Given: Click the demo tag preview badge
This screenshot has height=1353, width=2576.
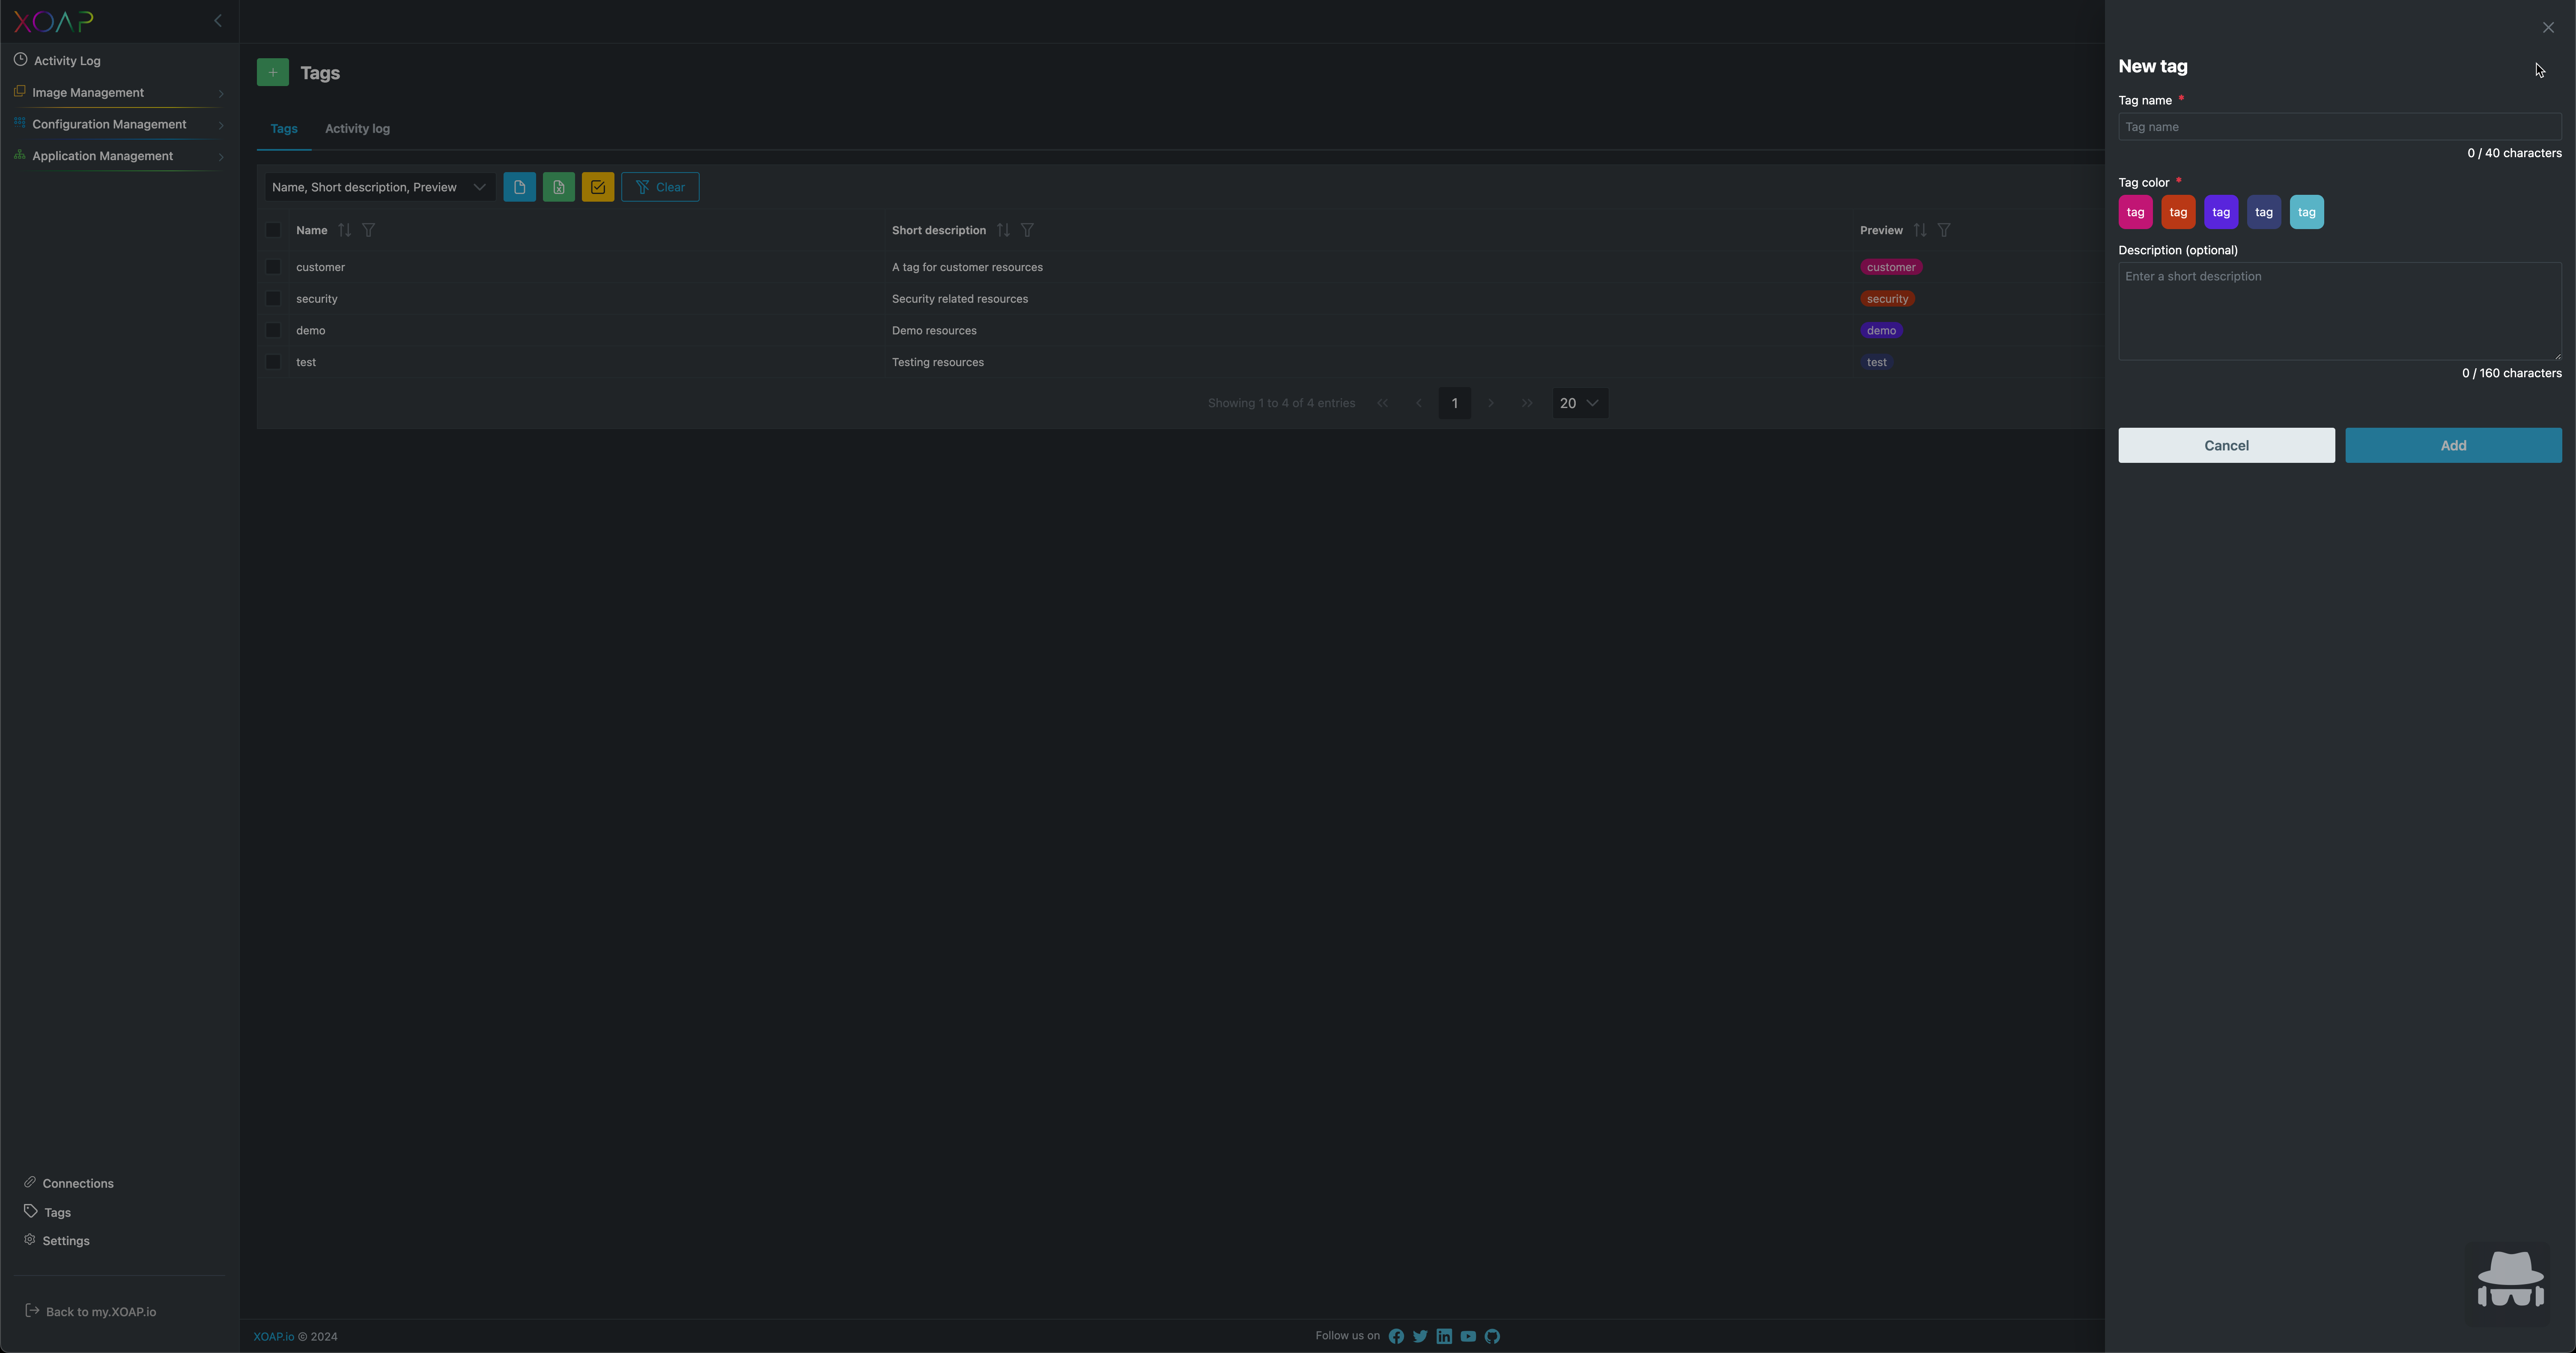Looking at the screenshot, I should coord(1881,330).
